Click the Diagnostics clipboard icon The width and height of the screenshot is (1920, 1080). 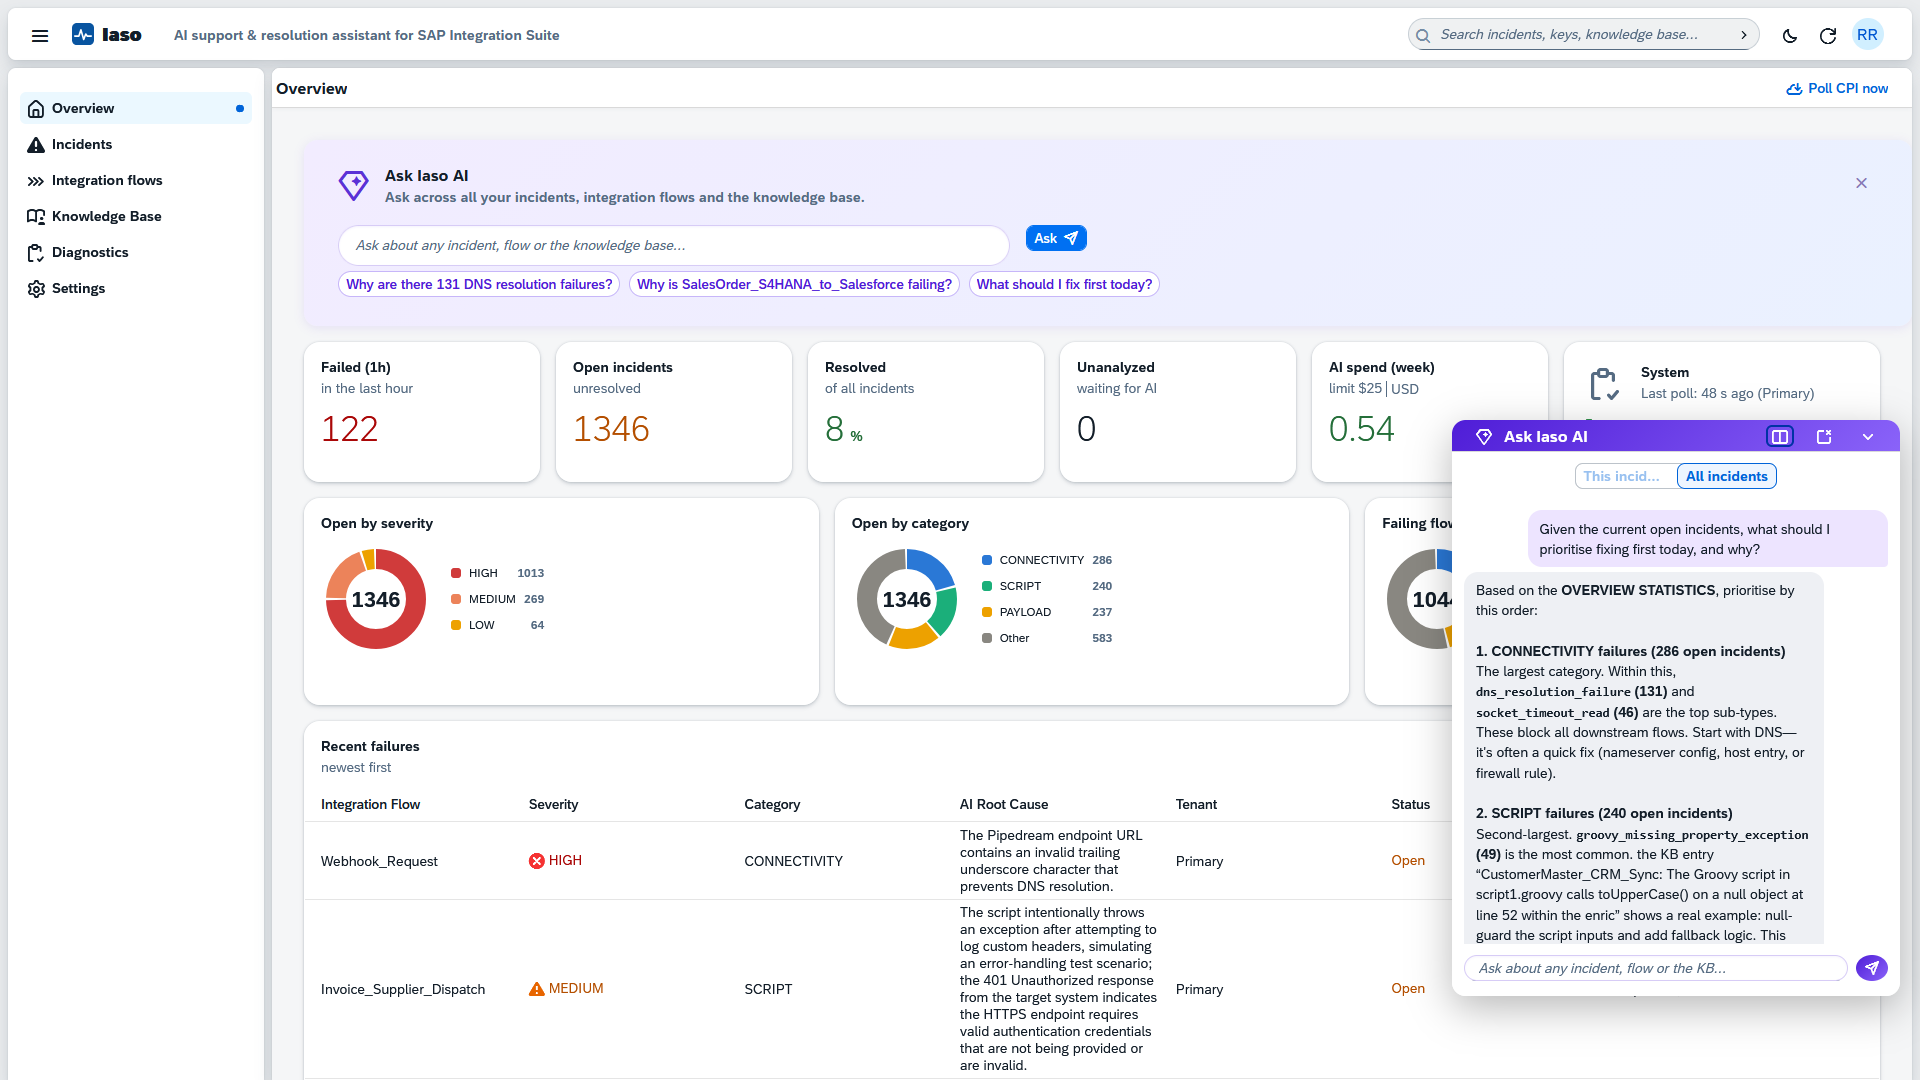[x=36, y=252]
